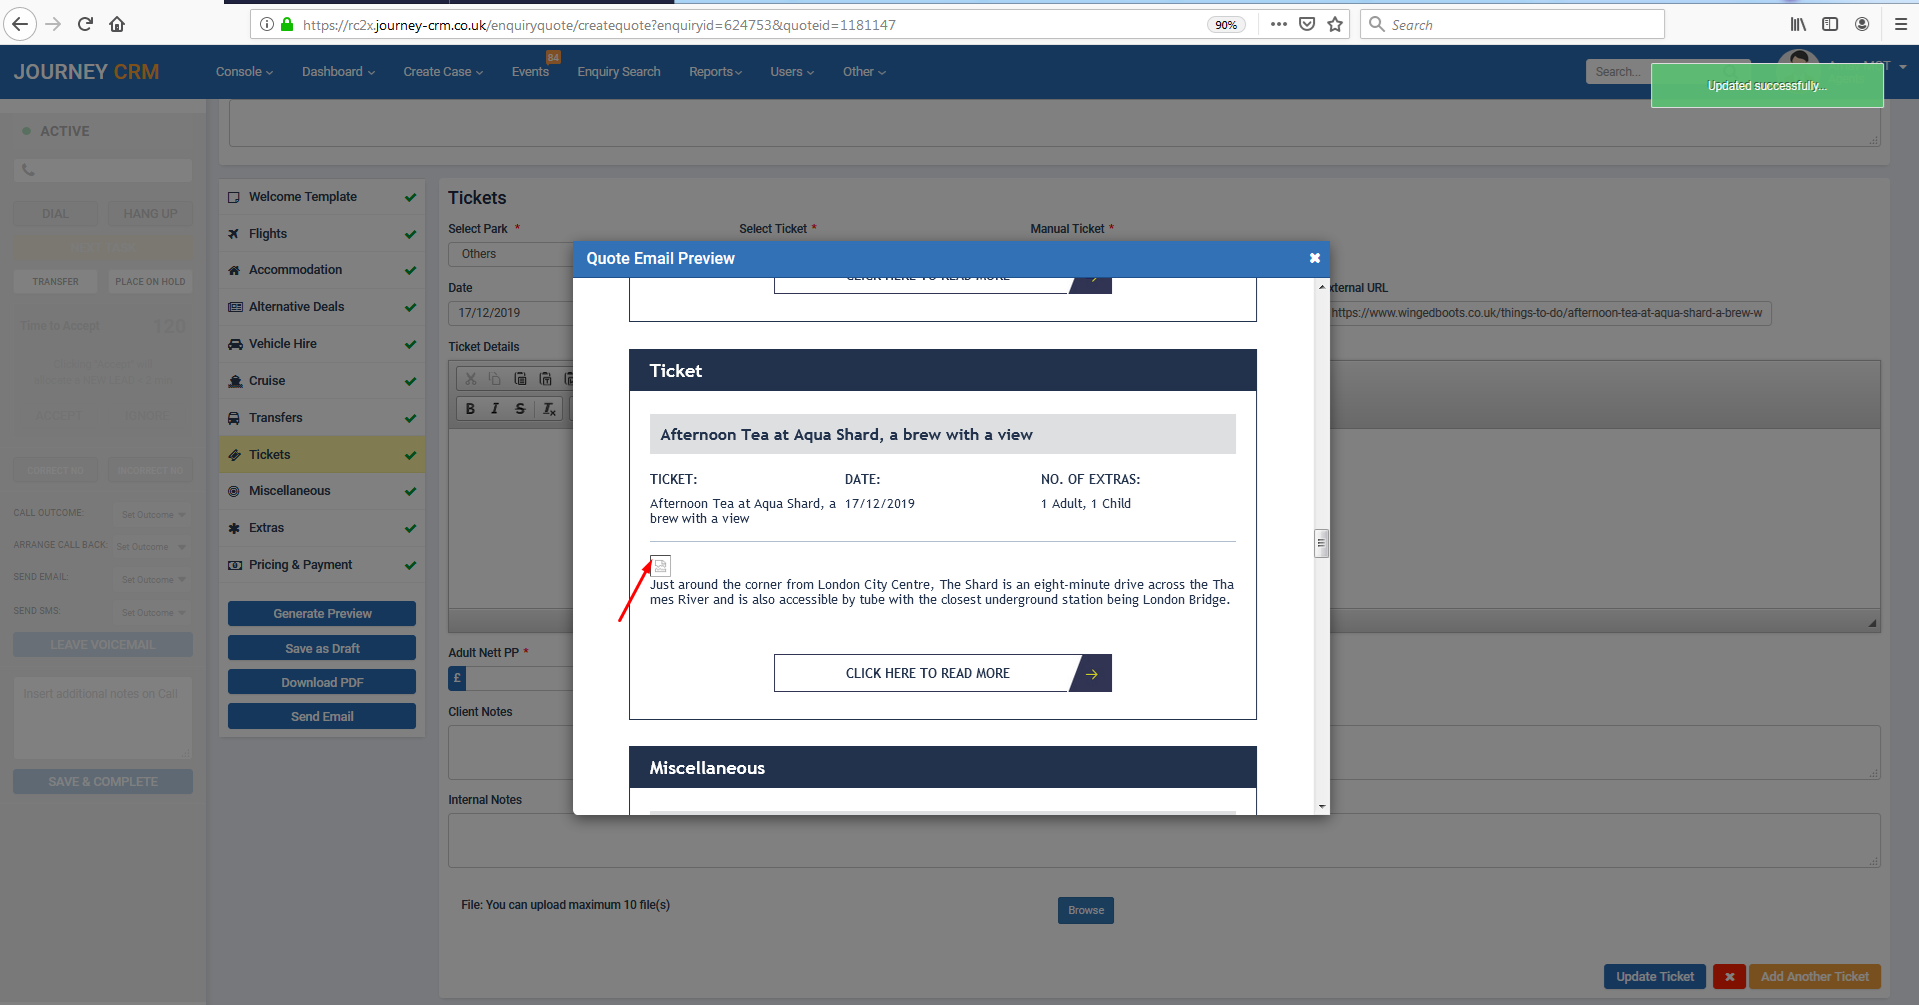Click the preview dialog vertical scrollbar thumb
The height and width of the screenshot is (1005, 1919).
coord(1321,543)
